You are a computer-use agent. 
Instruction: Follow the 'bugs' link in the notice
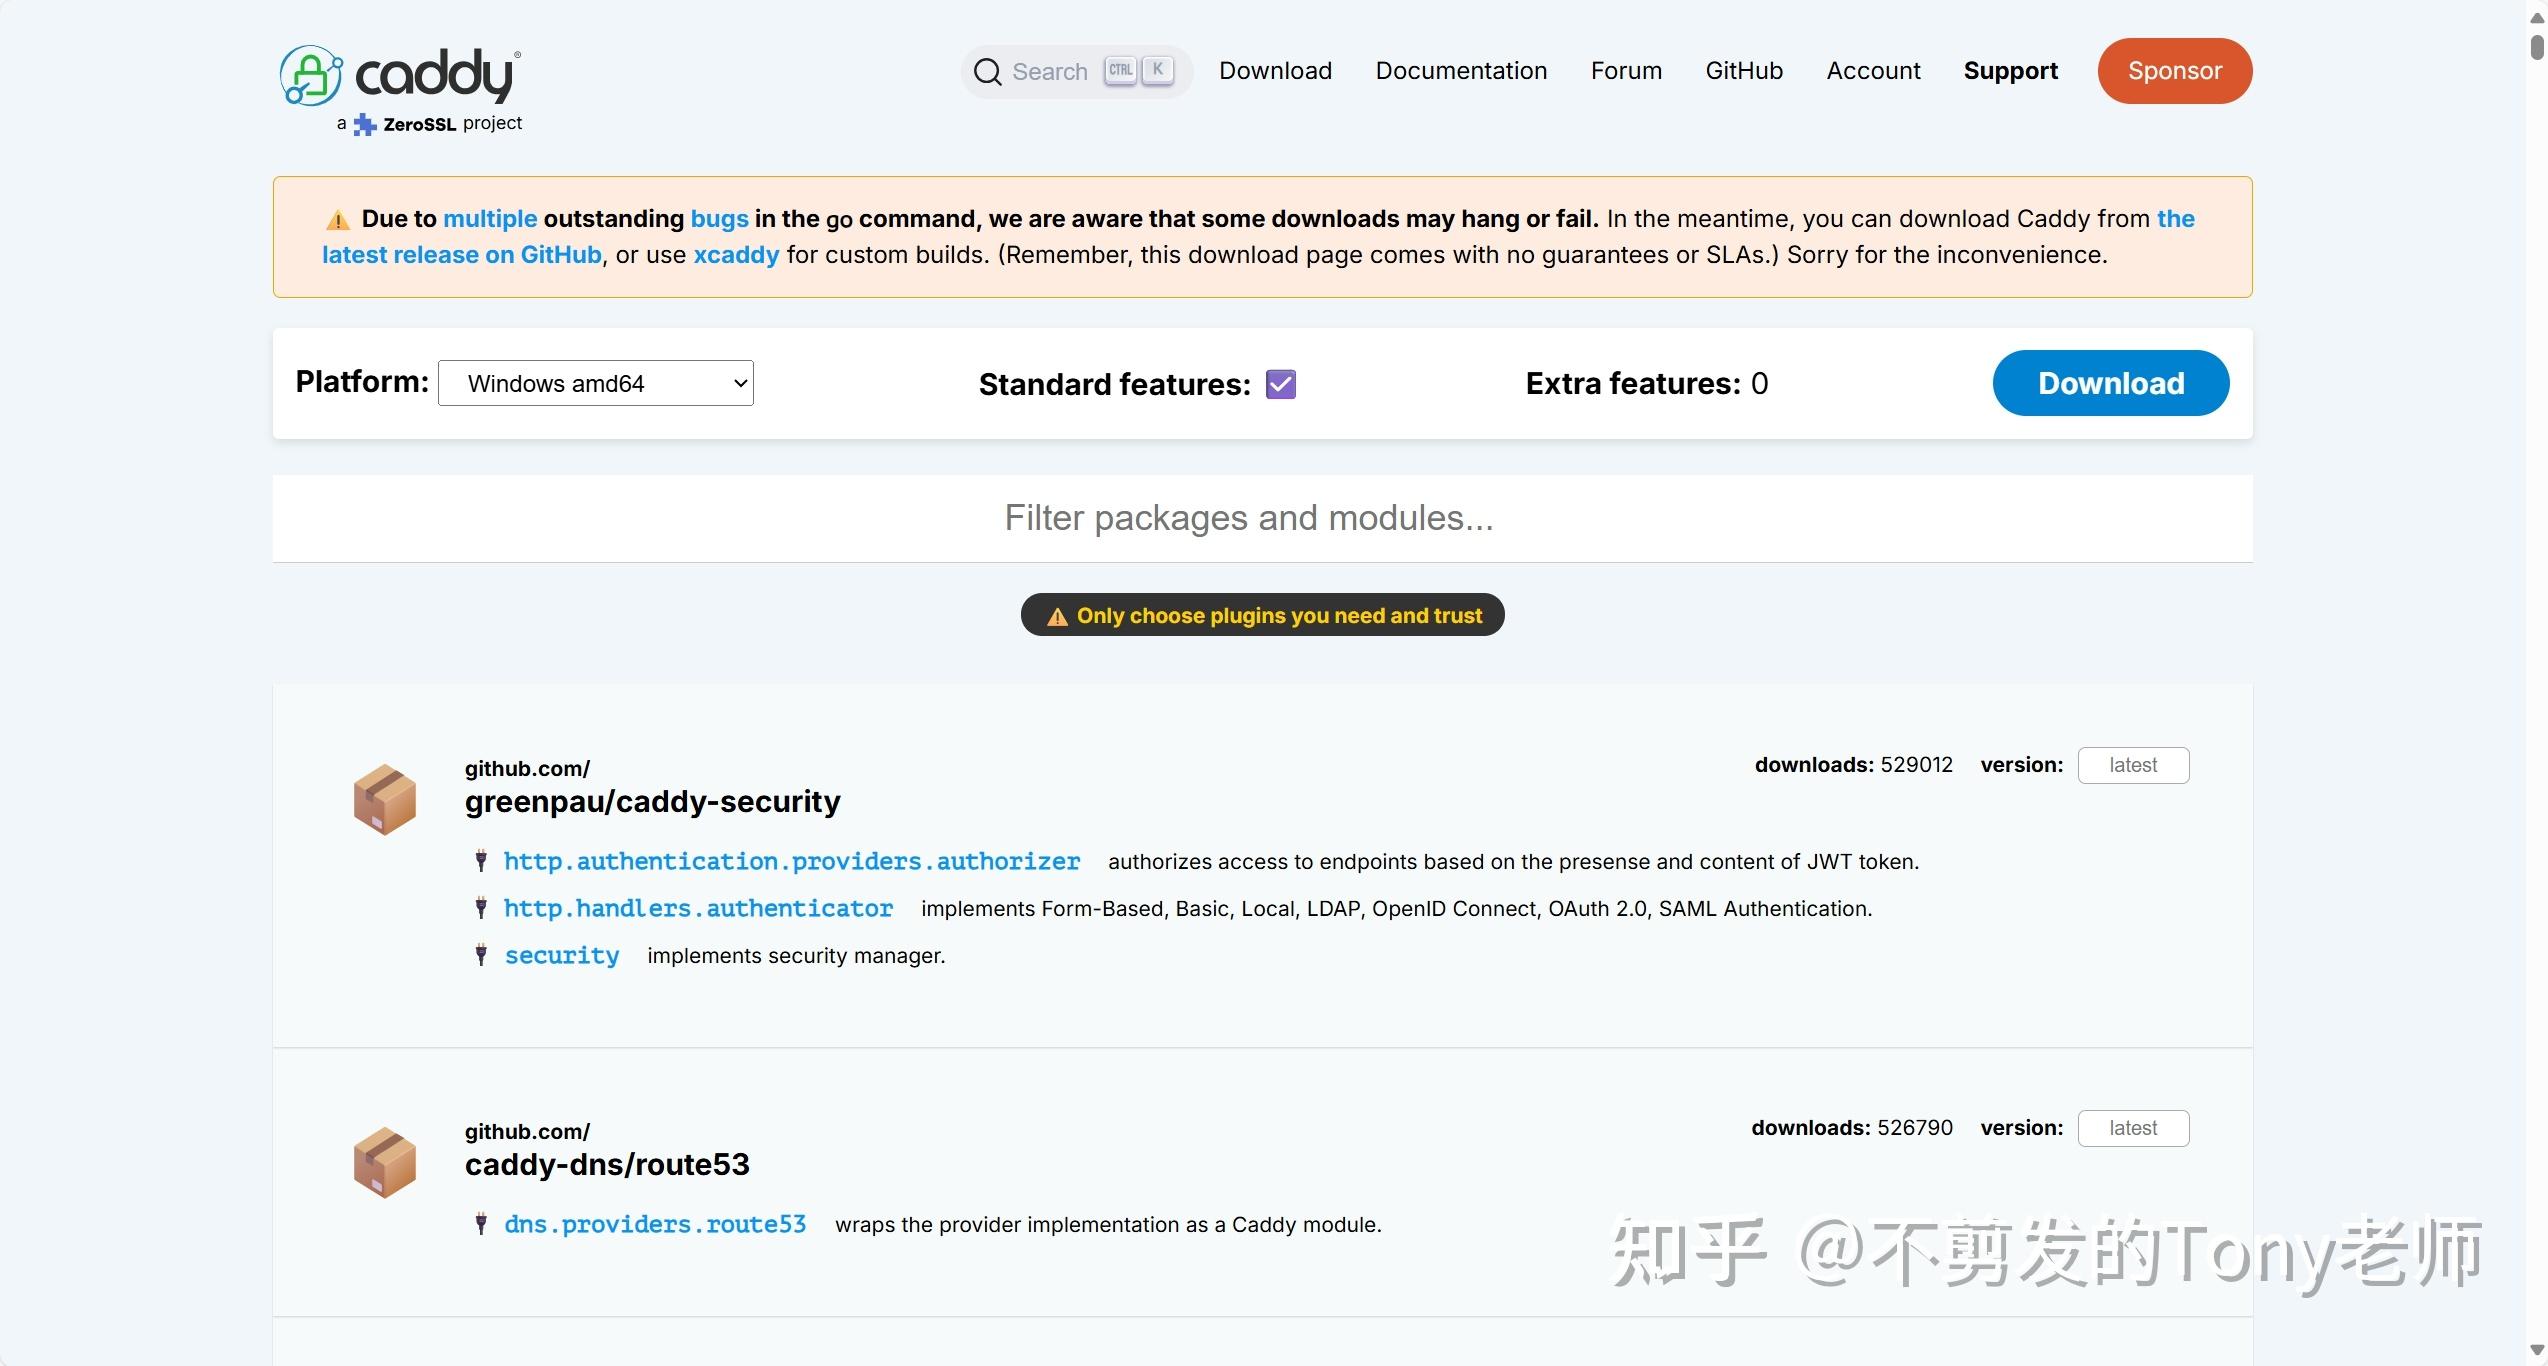pyautogui.click(x=719, y=219)
